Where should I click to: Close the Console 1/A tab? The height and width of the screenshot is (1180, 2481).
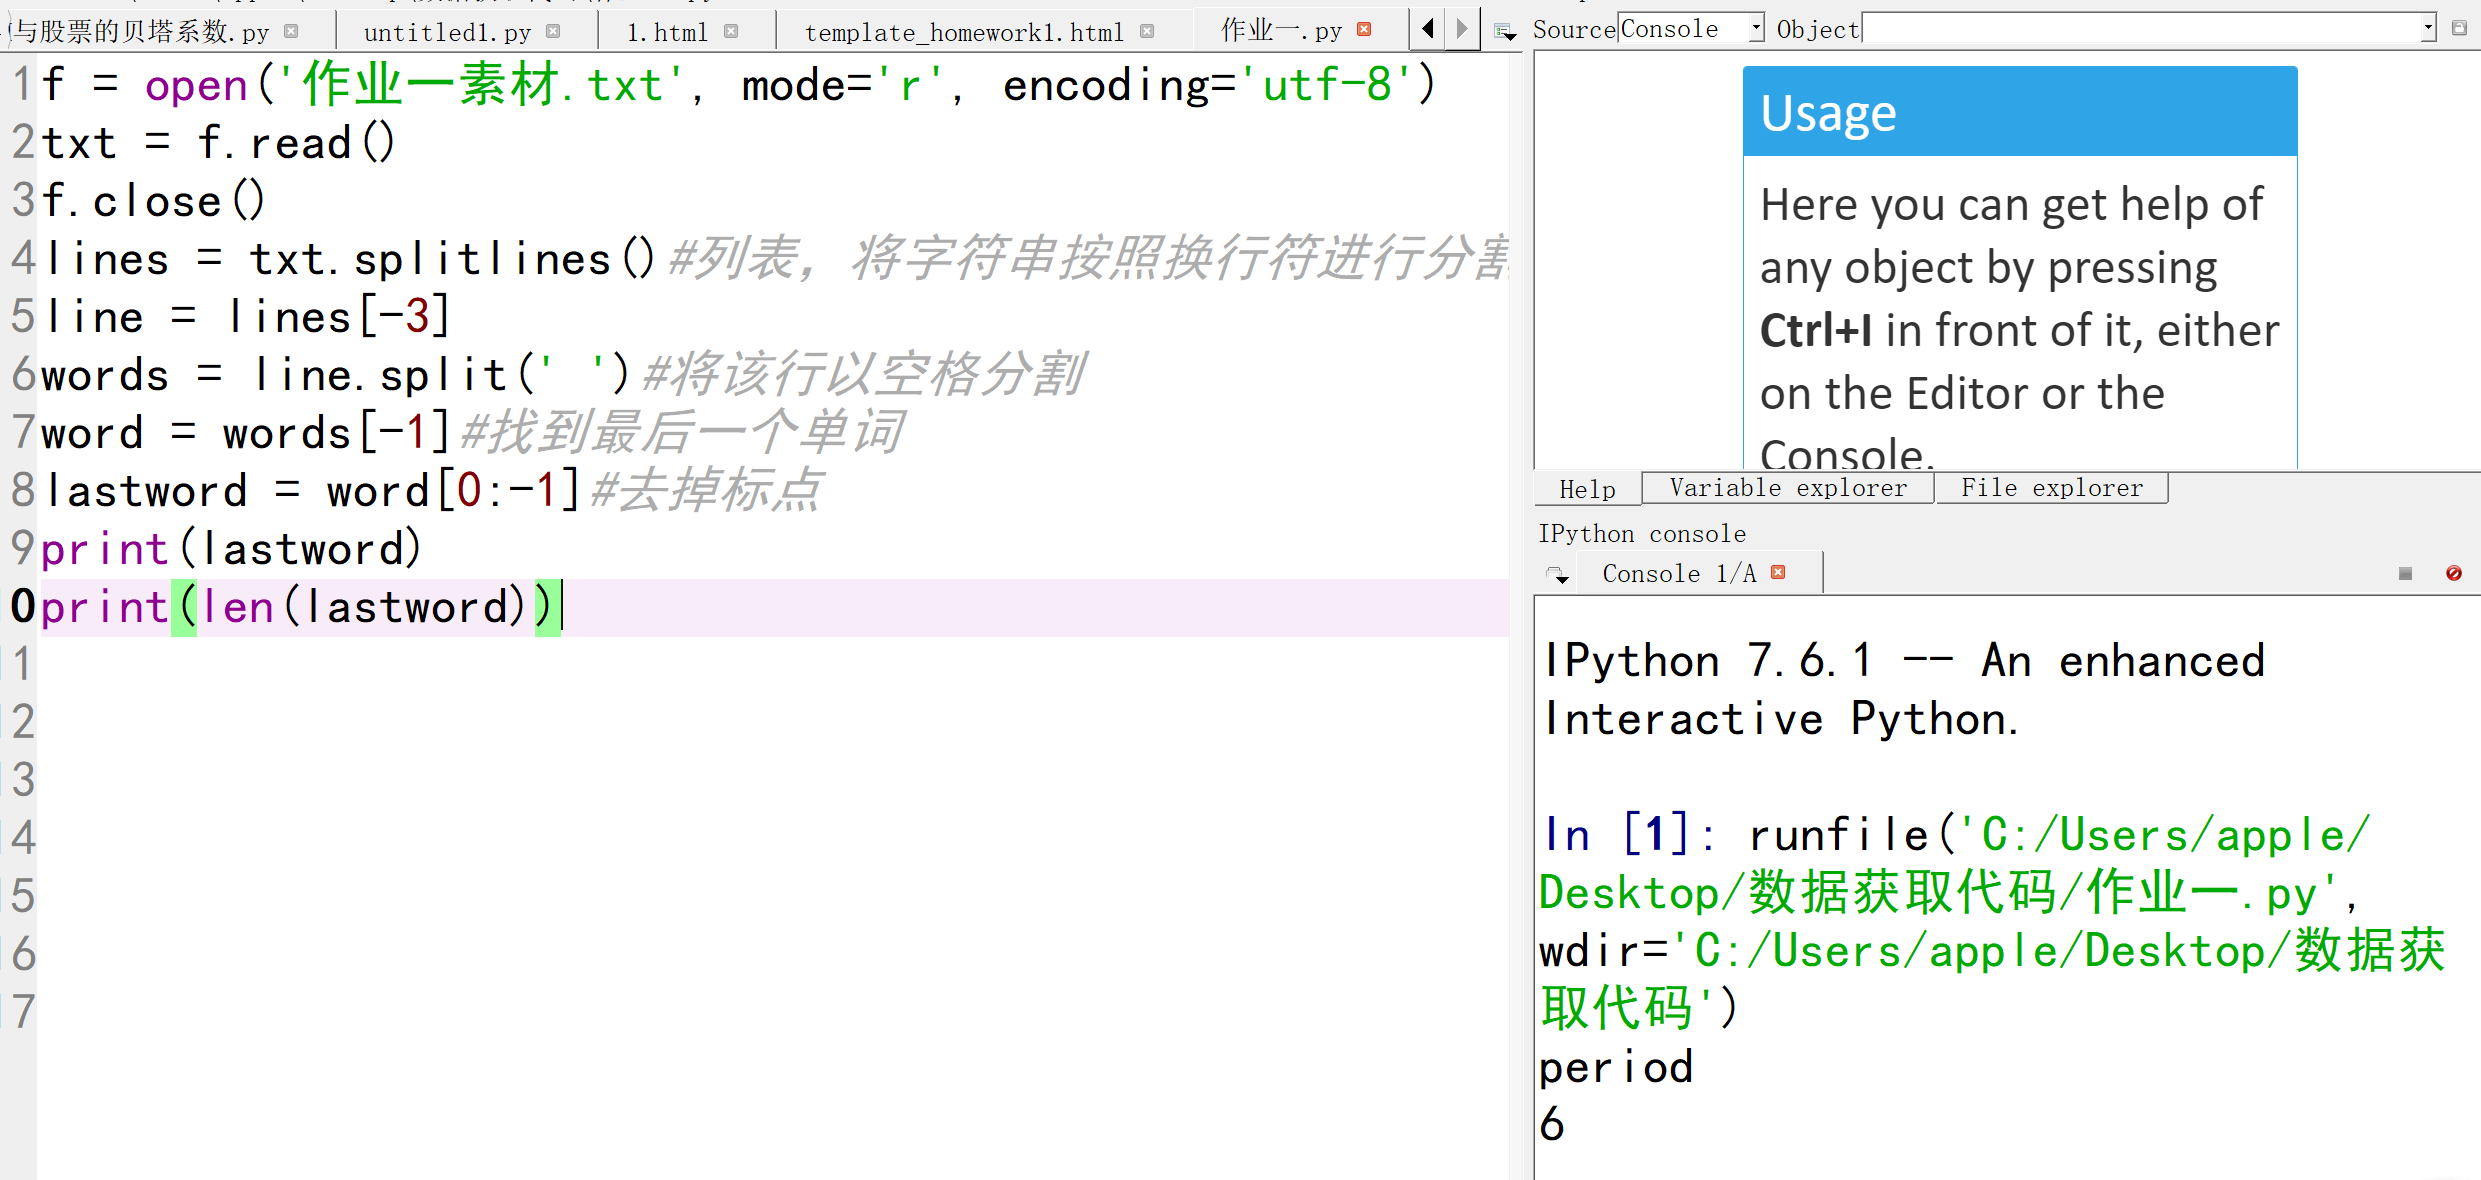click(1778, 572)
